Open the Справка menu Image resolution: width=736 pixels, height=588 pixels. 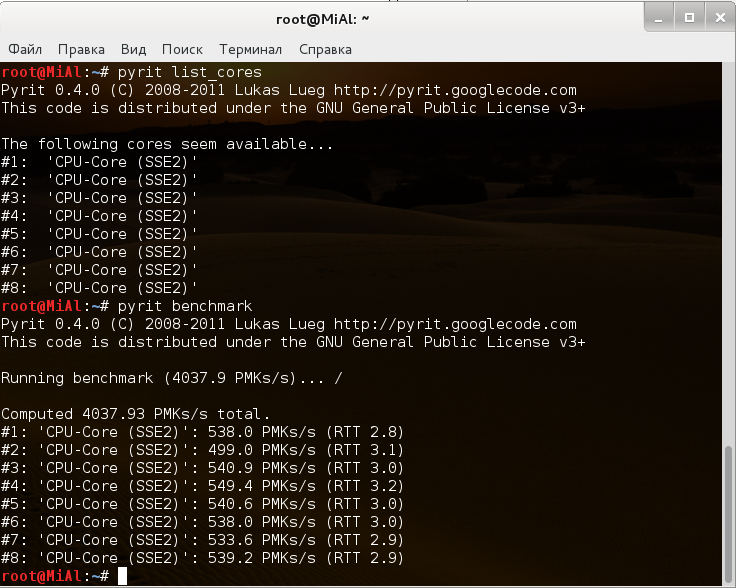coord(325,49)
